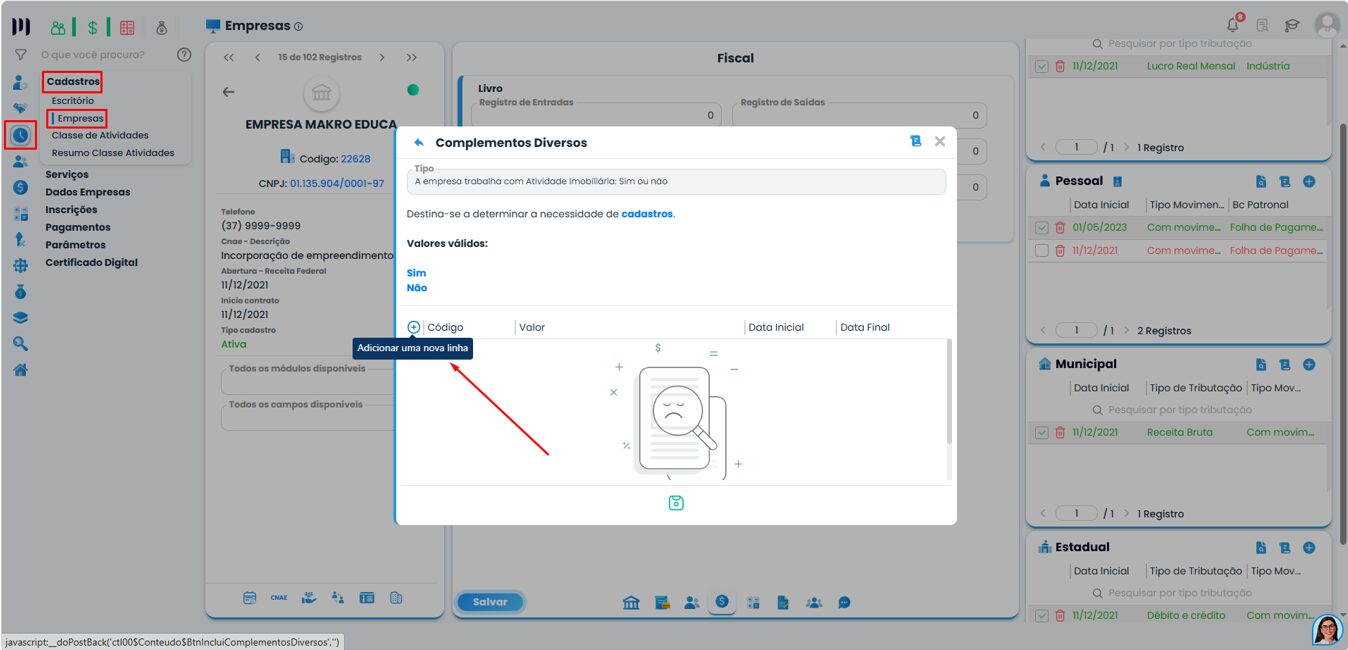
Task: Go to the first company record (<<)
Action: click(229, 57)
